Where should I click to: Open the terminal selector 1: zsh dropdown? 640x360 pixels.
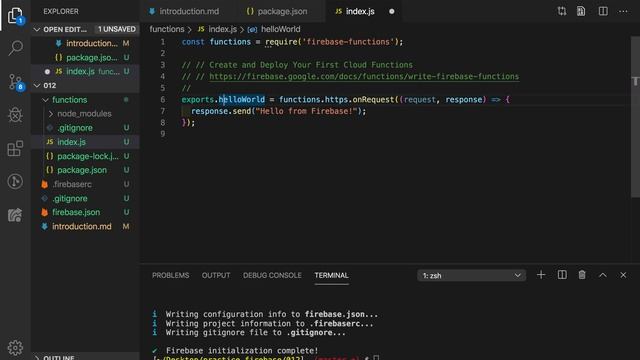tap(471, 276)
